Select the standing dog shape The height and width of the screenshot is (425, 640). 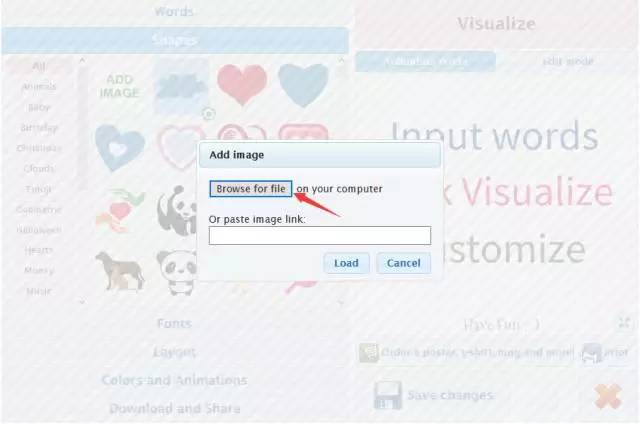tap(120, 271)
